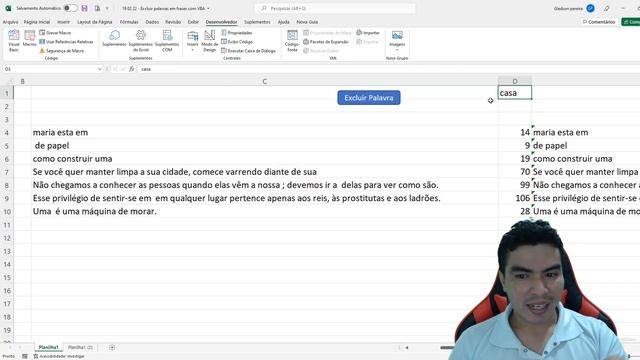Open Suplementos COM dialog
The width and height of the screenshot is (640, 360).
point(167,41)
